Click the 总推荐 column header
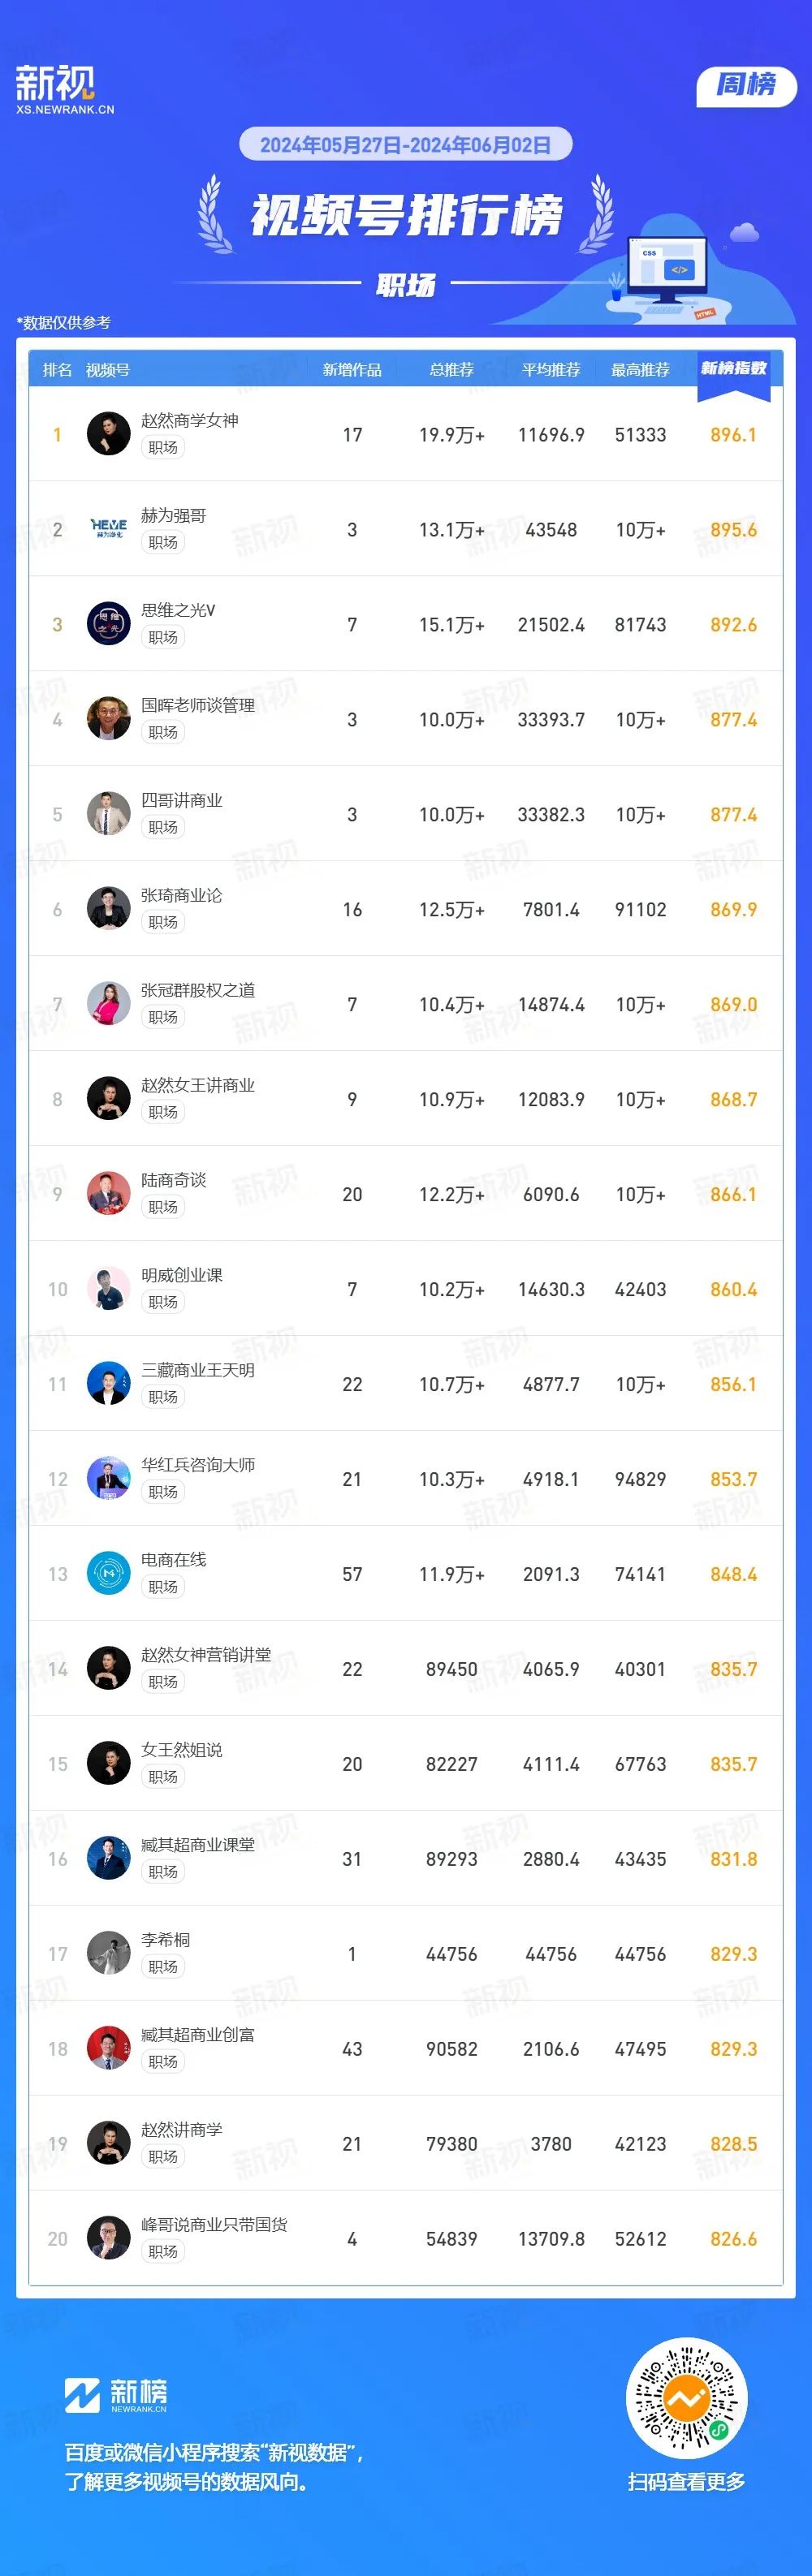The width and height of the screenshot is (812, 2576). pyautogui.click(x=451, y=370)
